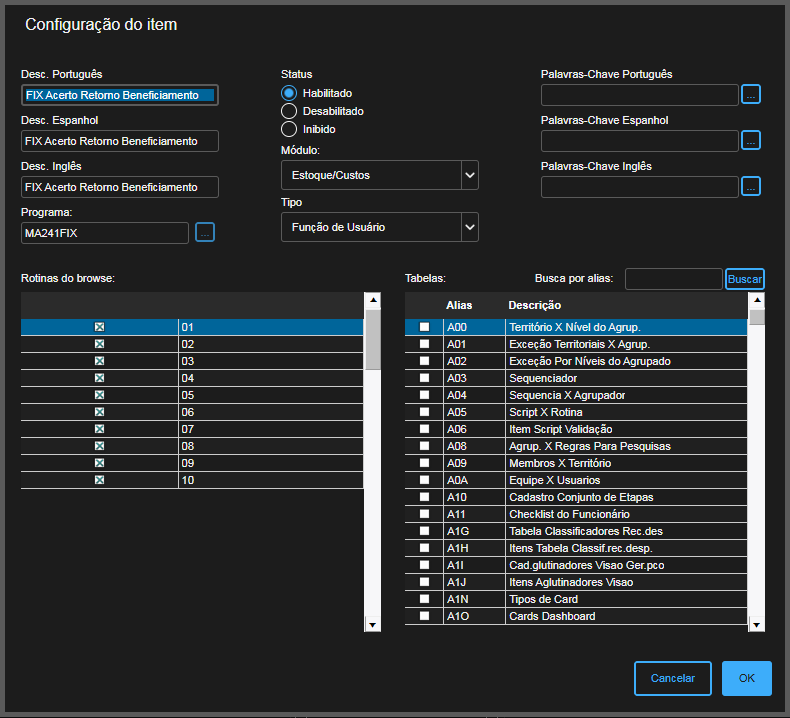Check the box for alias A1N Tipos de Card
The height and width of the screenshot is (718, 790).
(424, 599)
